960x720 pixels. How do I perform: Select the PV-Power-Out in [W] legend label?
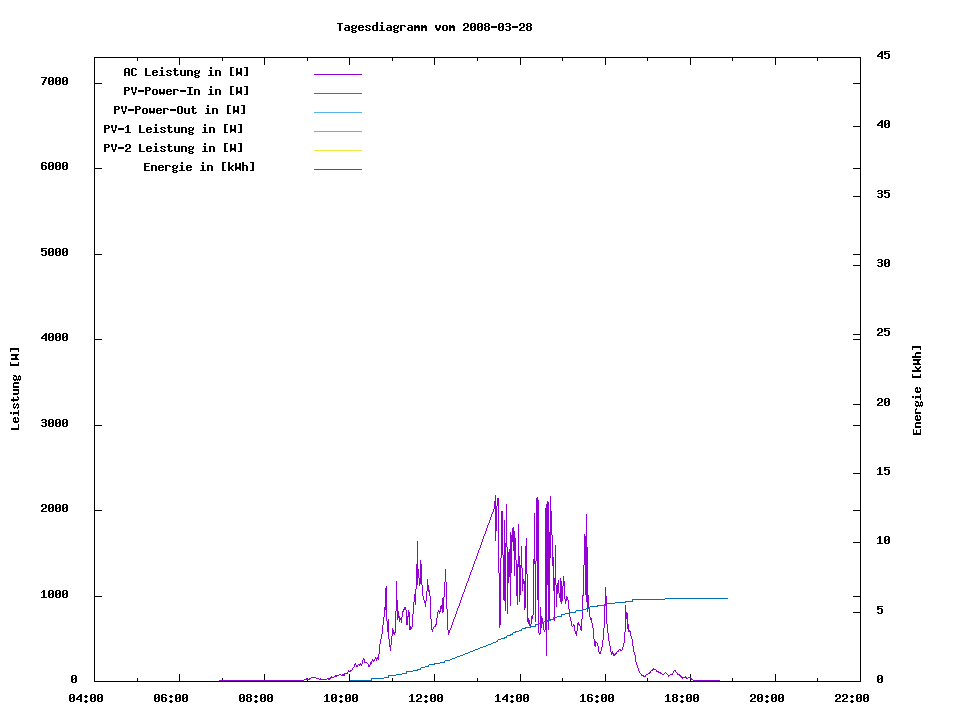pyautogui.click(x=180, y=110)
